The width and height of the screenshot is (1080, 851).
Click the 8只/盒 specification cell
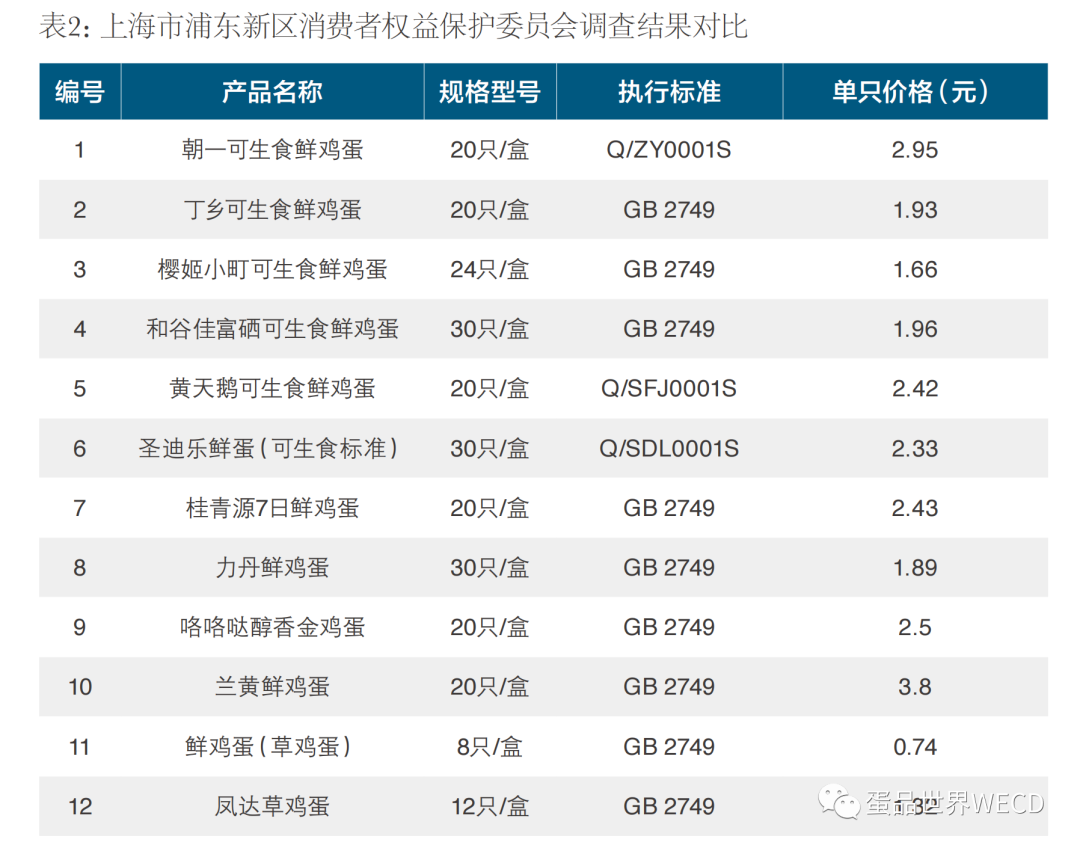(489, 747)
